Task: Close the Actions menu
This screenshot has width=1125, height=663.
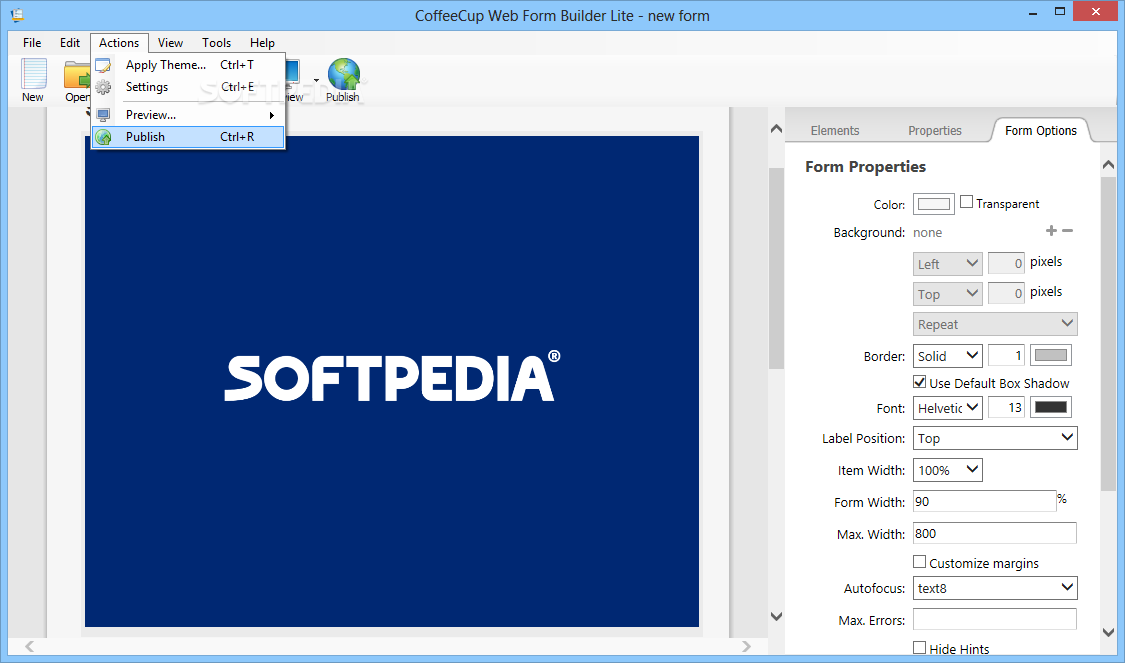Action: [119, 43]
